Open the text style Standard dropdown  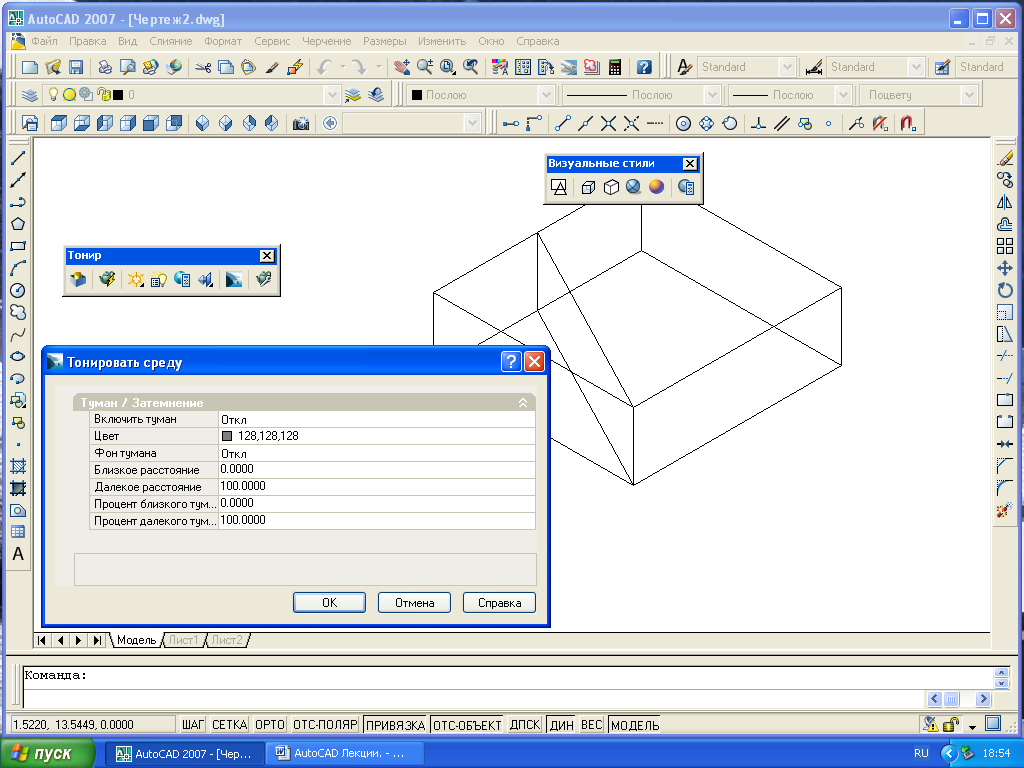(787, 67)
